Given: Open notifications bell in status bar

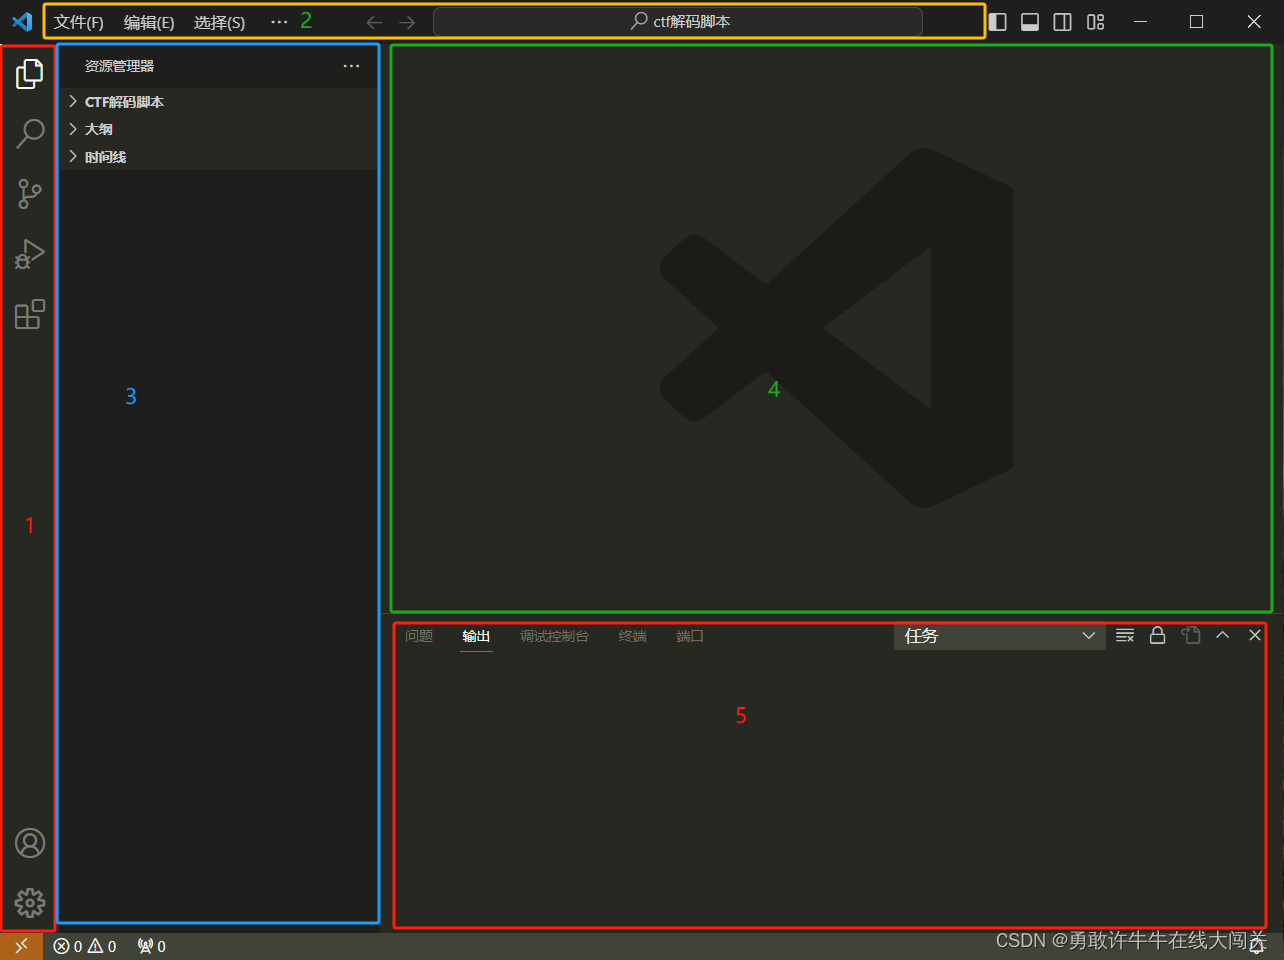Looking at the screenshot, I should pyautogui.click(x=1257, y=946).
